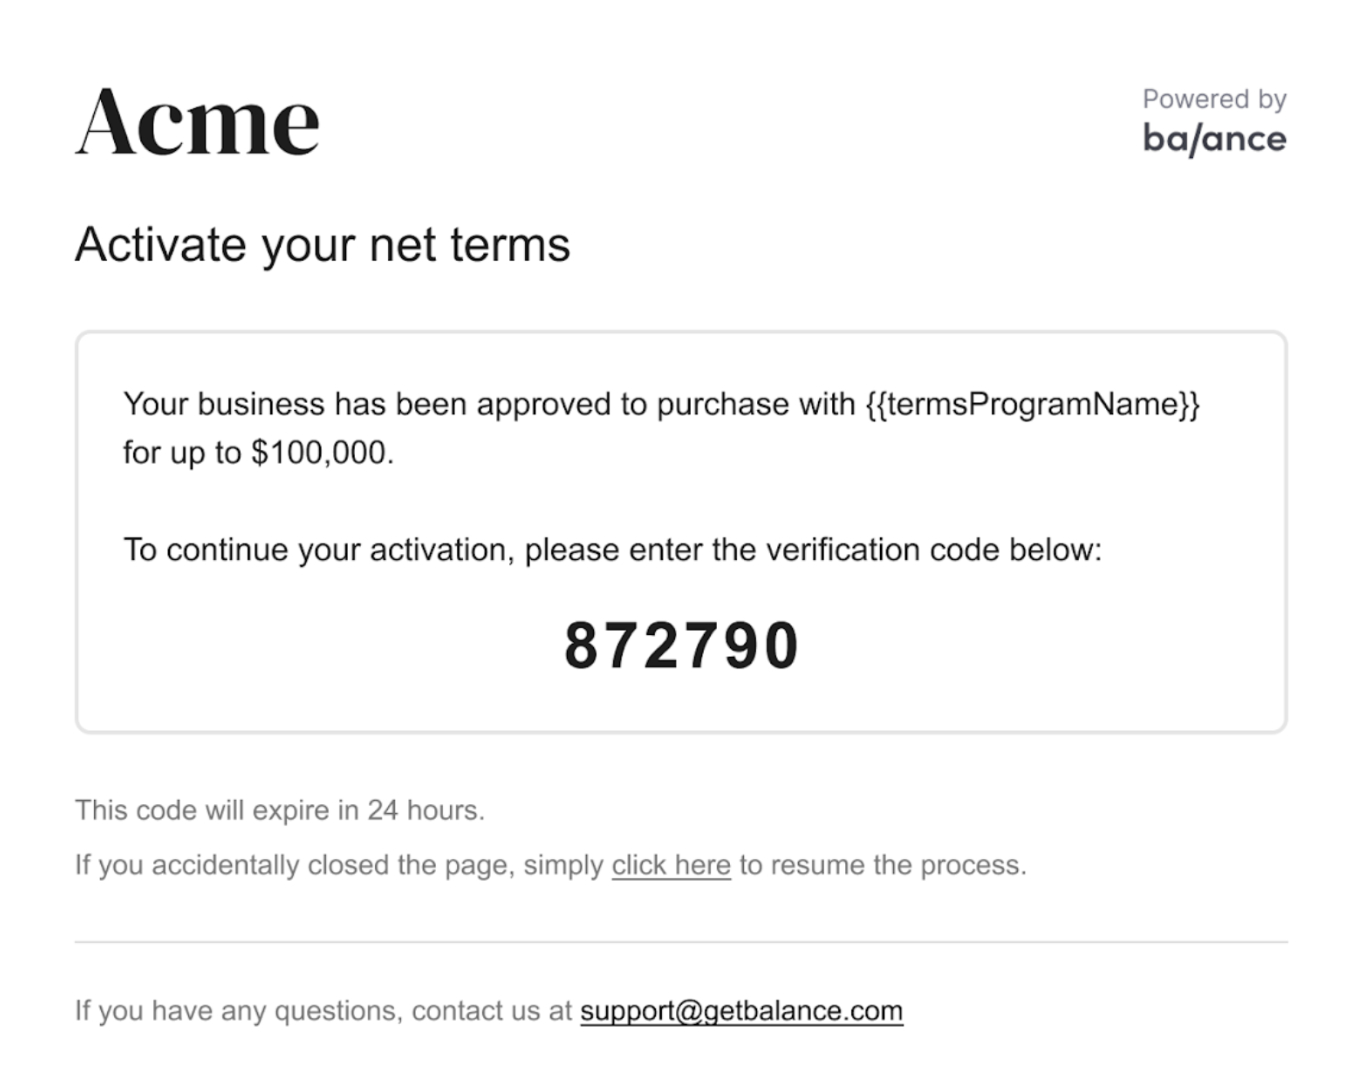This screenshot has width=1355, height=1077.
Task: Click the {{termsProgramName}} placeholder text
Action: point(1032,404)
